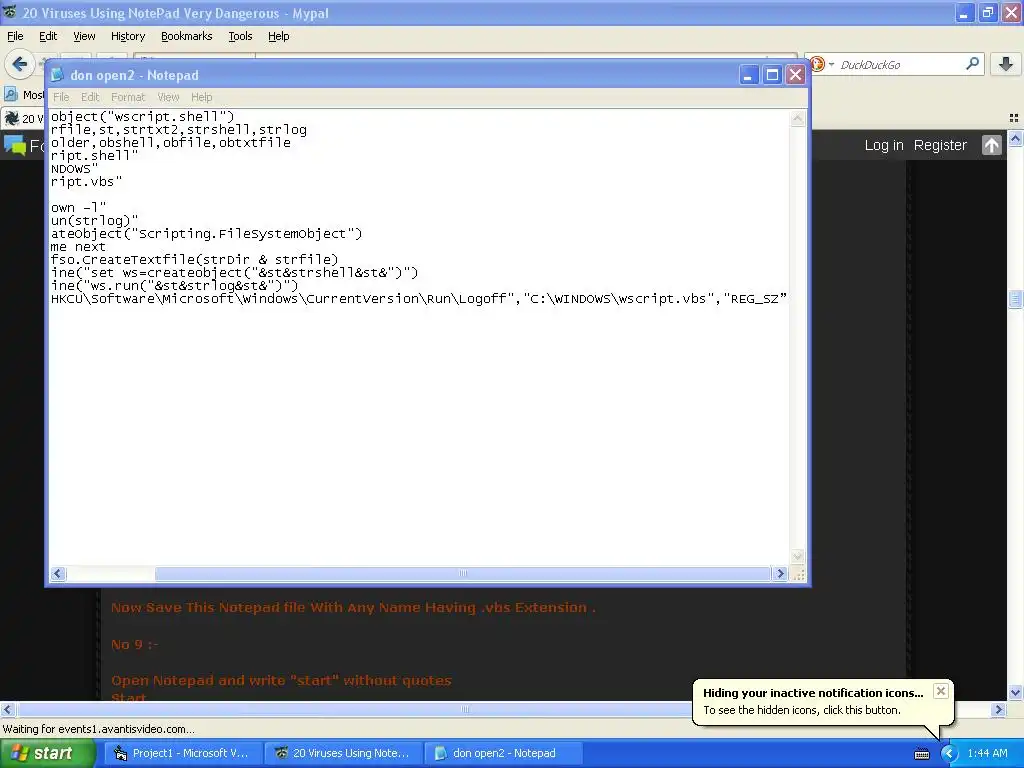
Task: Click the Register link
Action: (x=940, y=145)
